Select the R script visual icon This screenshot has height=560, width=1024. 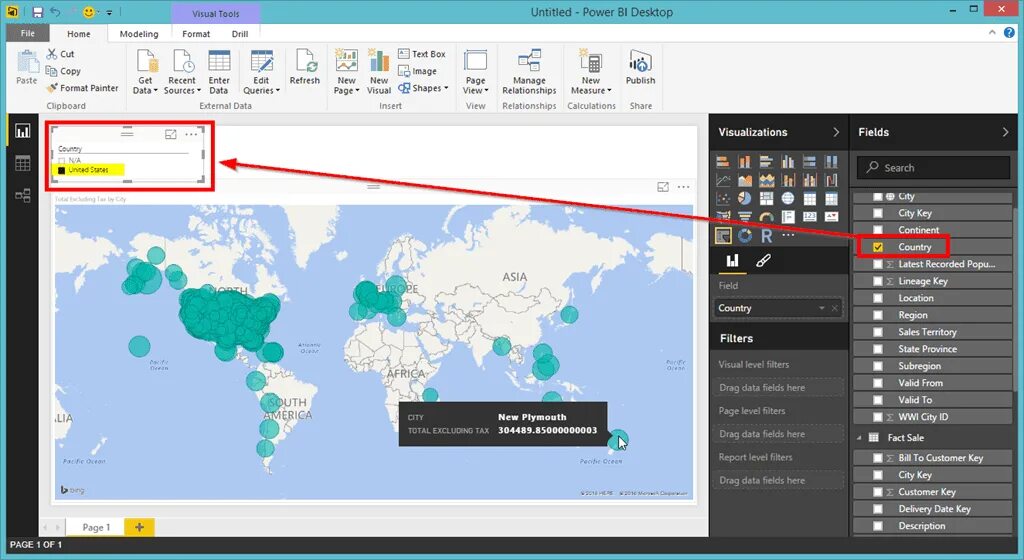point(766,236)
